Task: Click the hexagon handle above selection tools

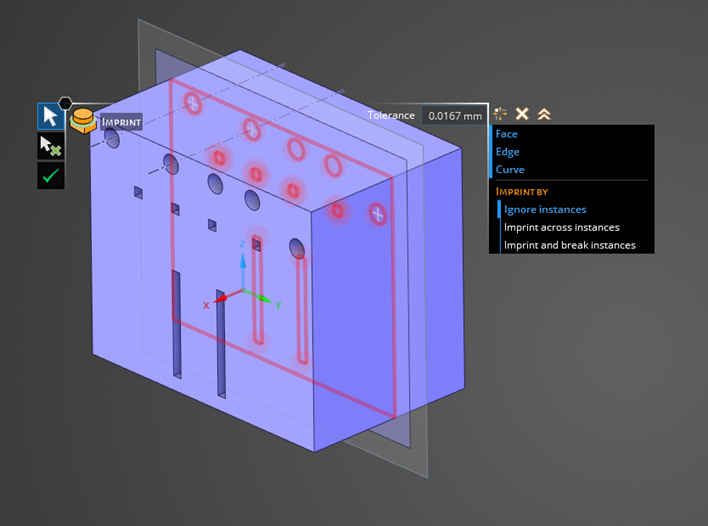Action: pyautogui.click(x=64, y=102)
